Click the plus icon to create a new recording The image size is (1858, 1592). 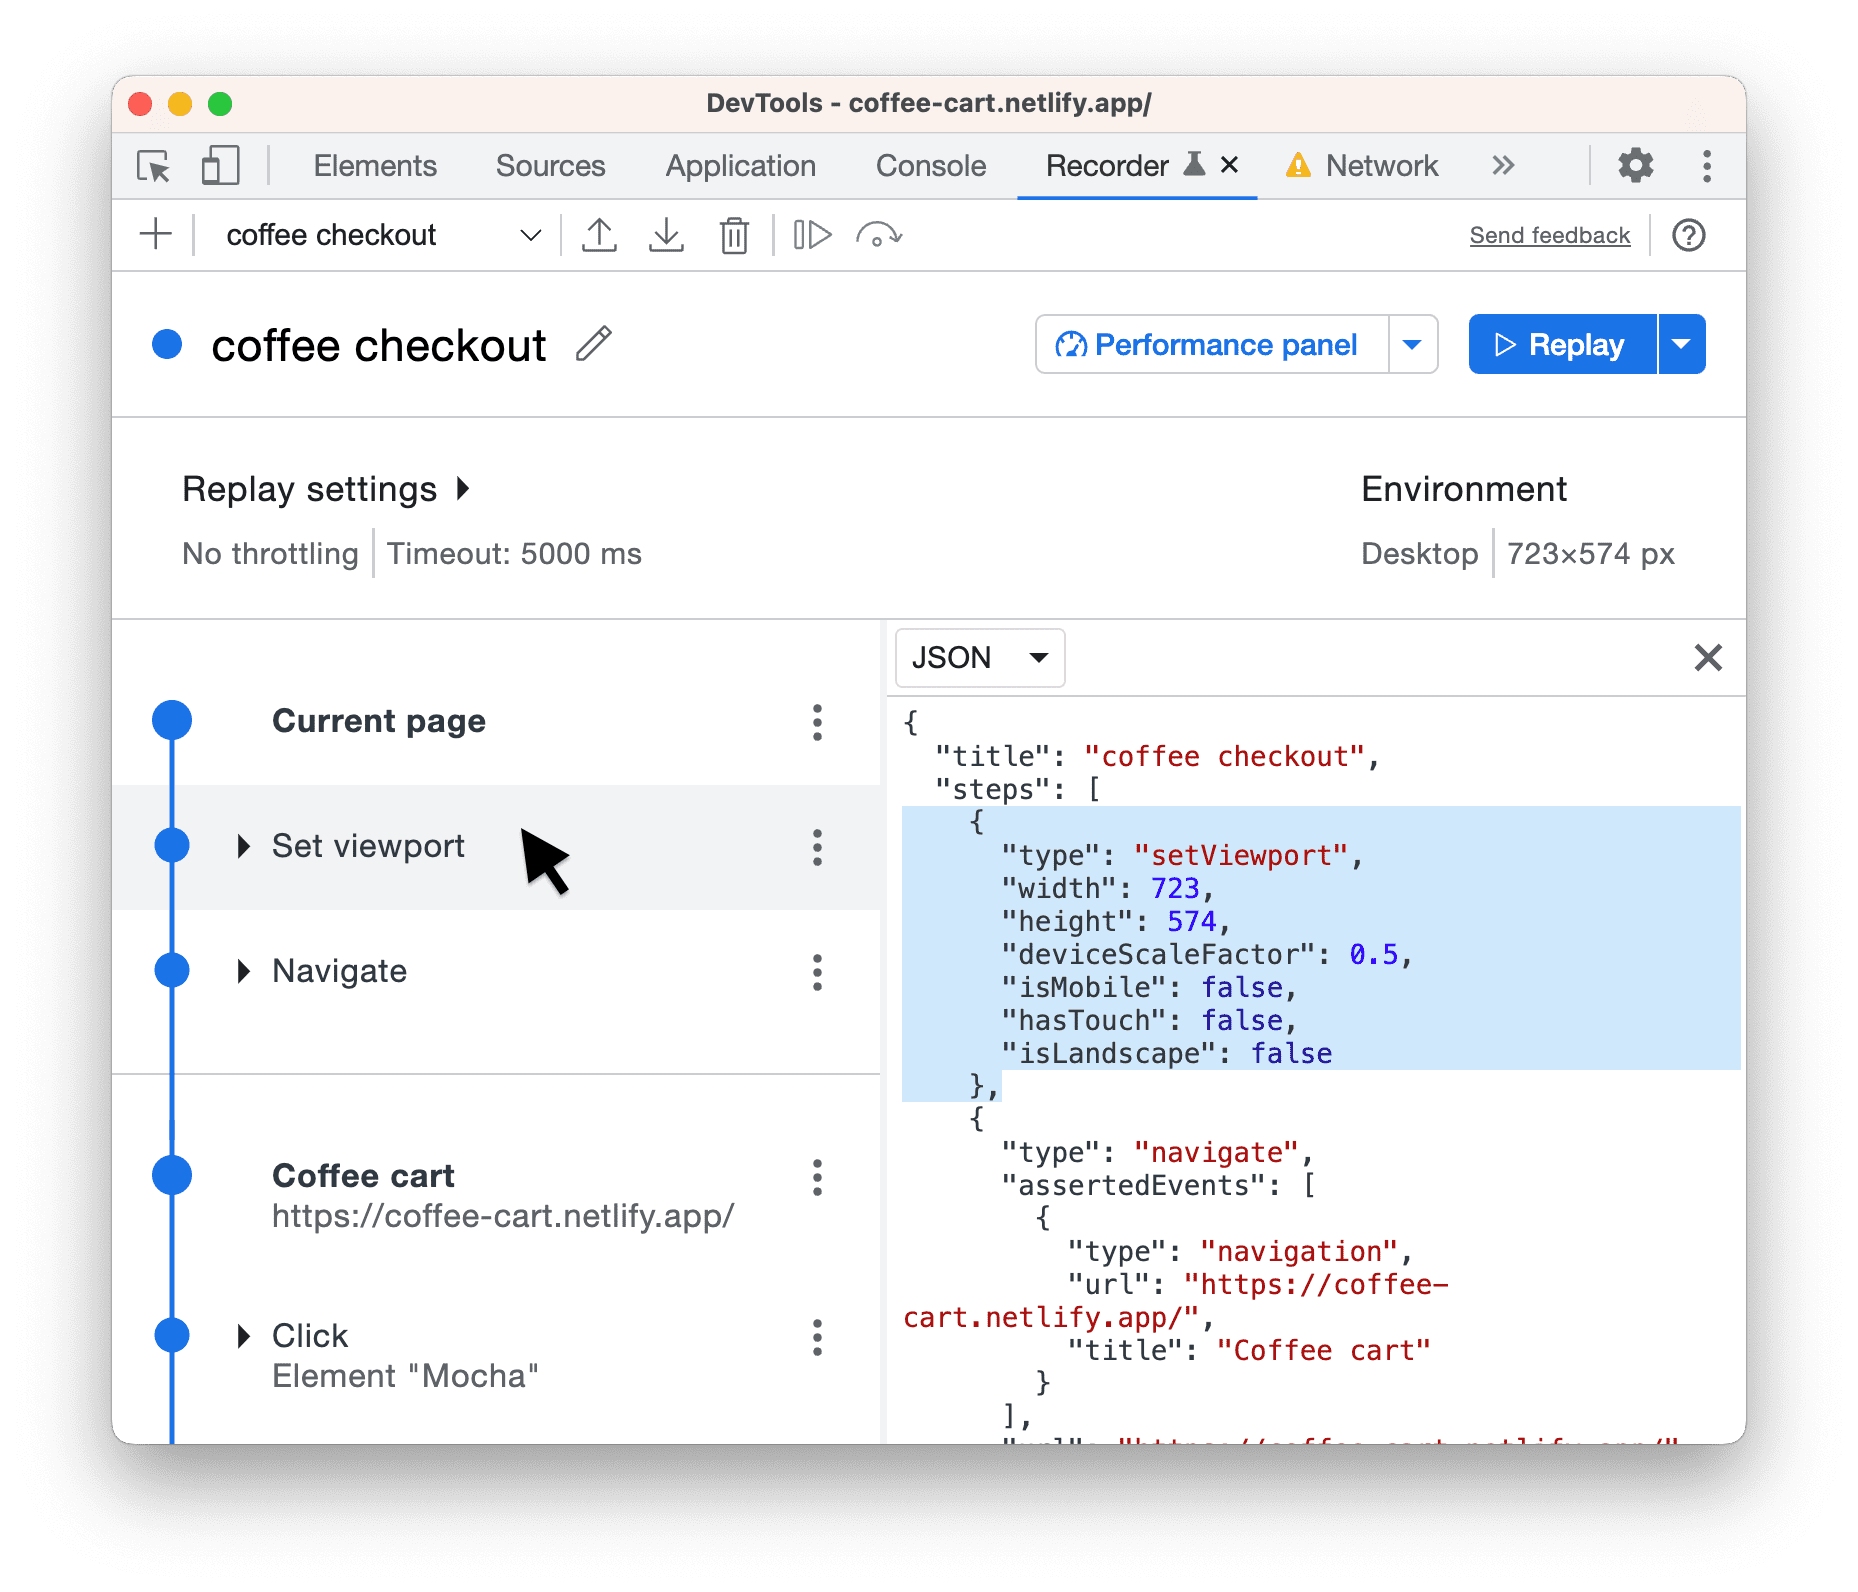(x=156, y=235)
